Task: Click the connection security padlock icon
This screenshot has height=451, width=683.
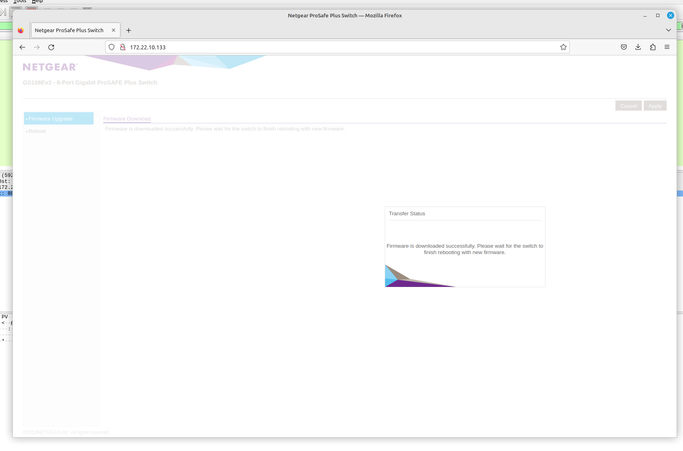Action: click(x=123, y=47)
